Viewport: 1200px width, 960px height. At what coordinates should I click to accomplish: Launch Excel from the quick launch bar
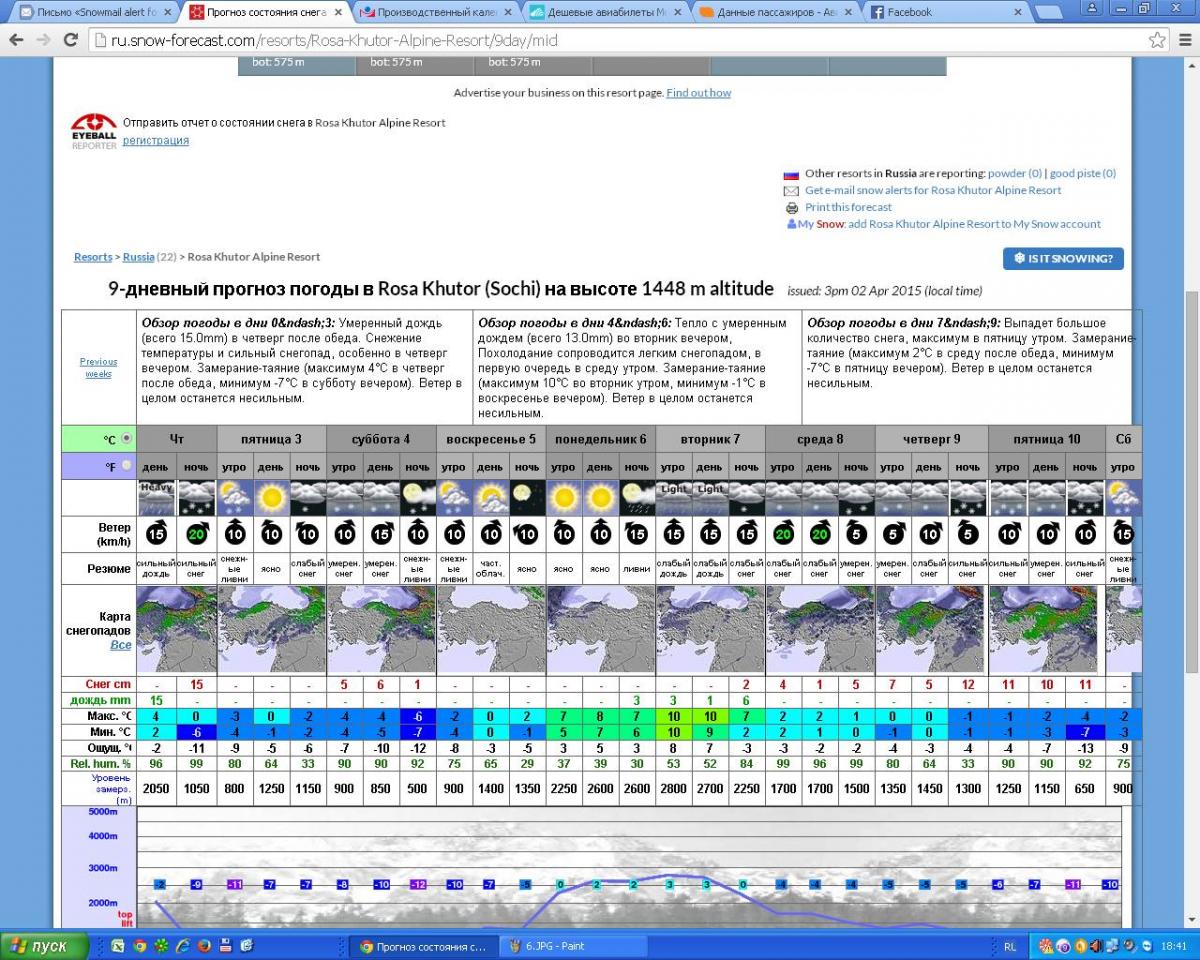click(x=118, y=946)
